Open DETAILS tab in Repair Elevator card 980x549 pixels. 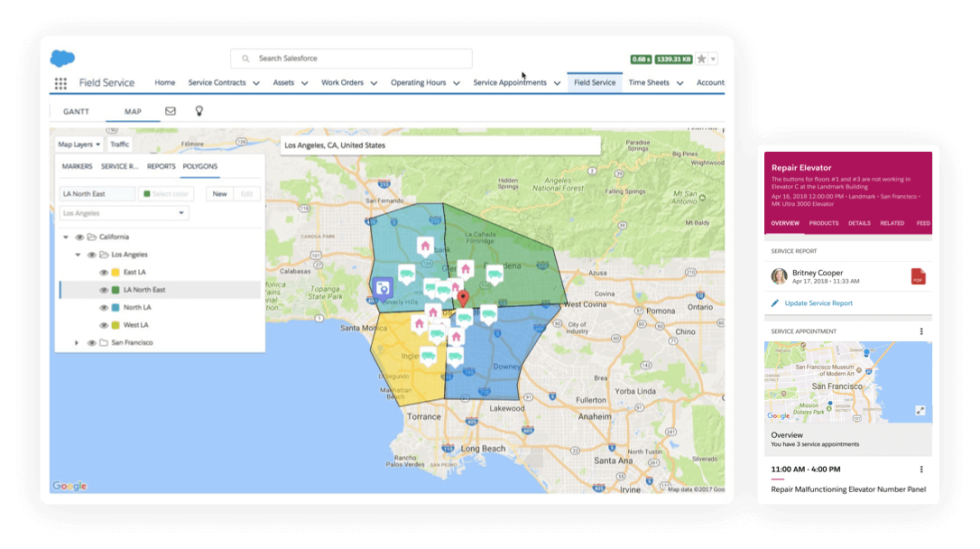click(x=859, y=223)
